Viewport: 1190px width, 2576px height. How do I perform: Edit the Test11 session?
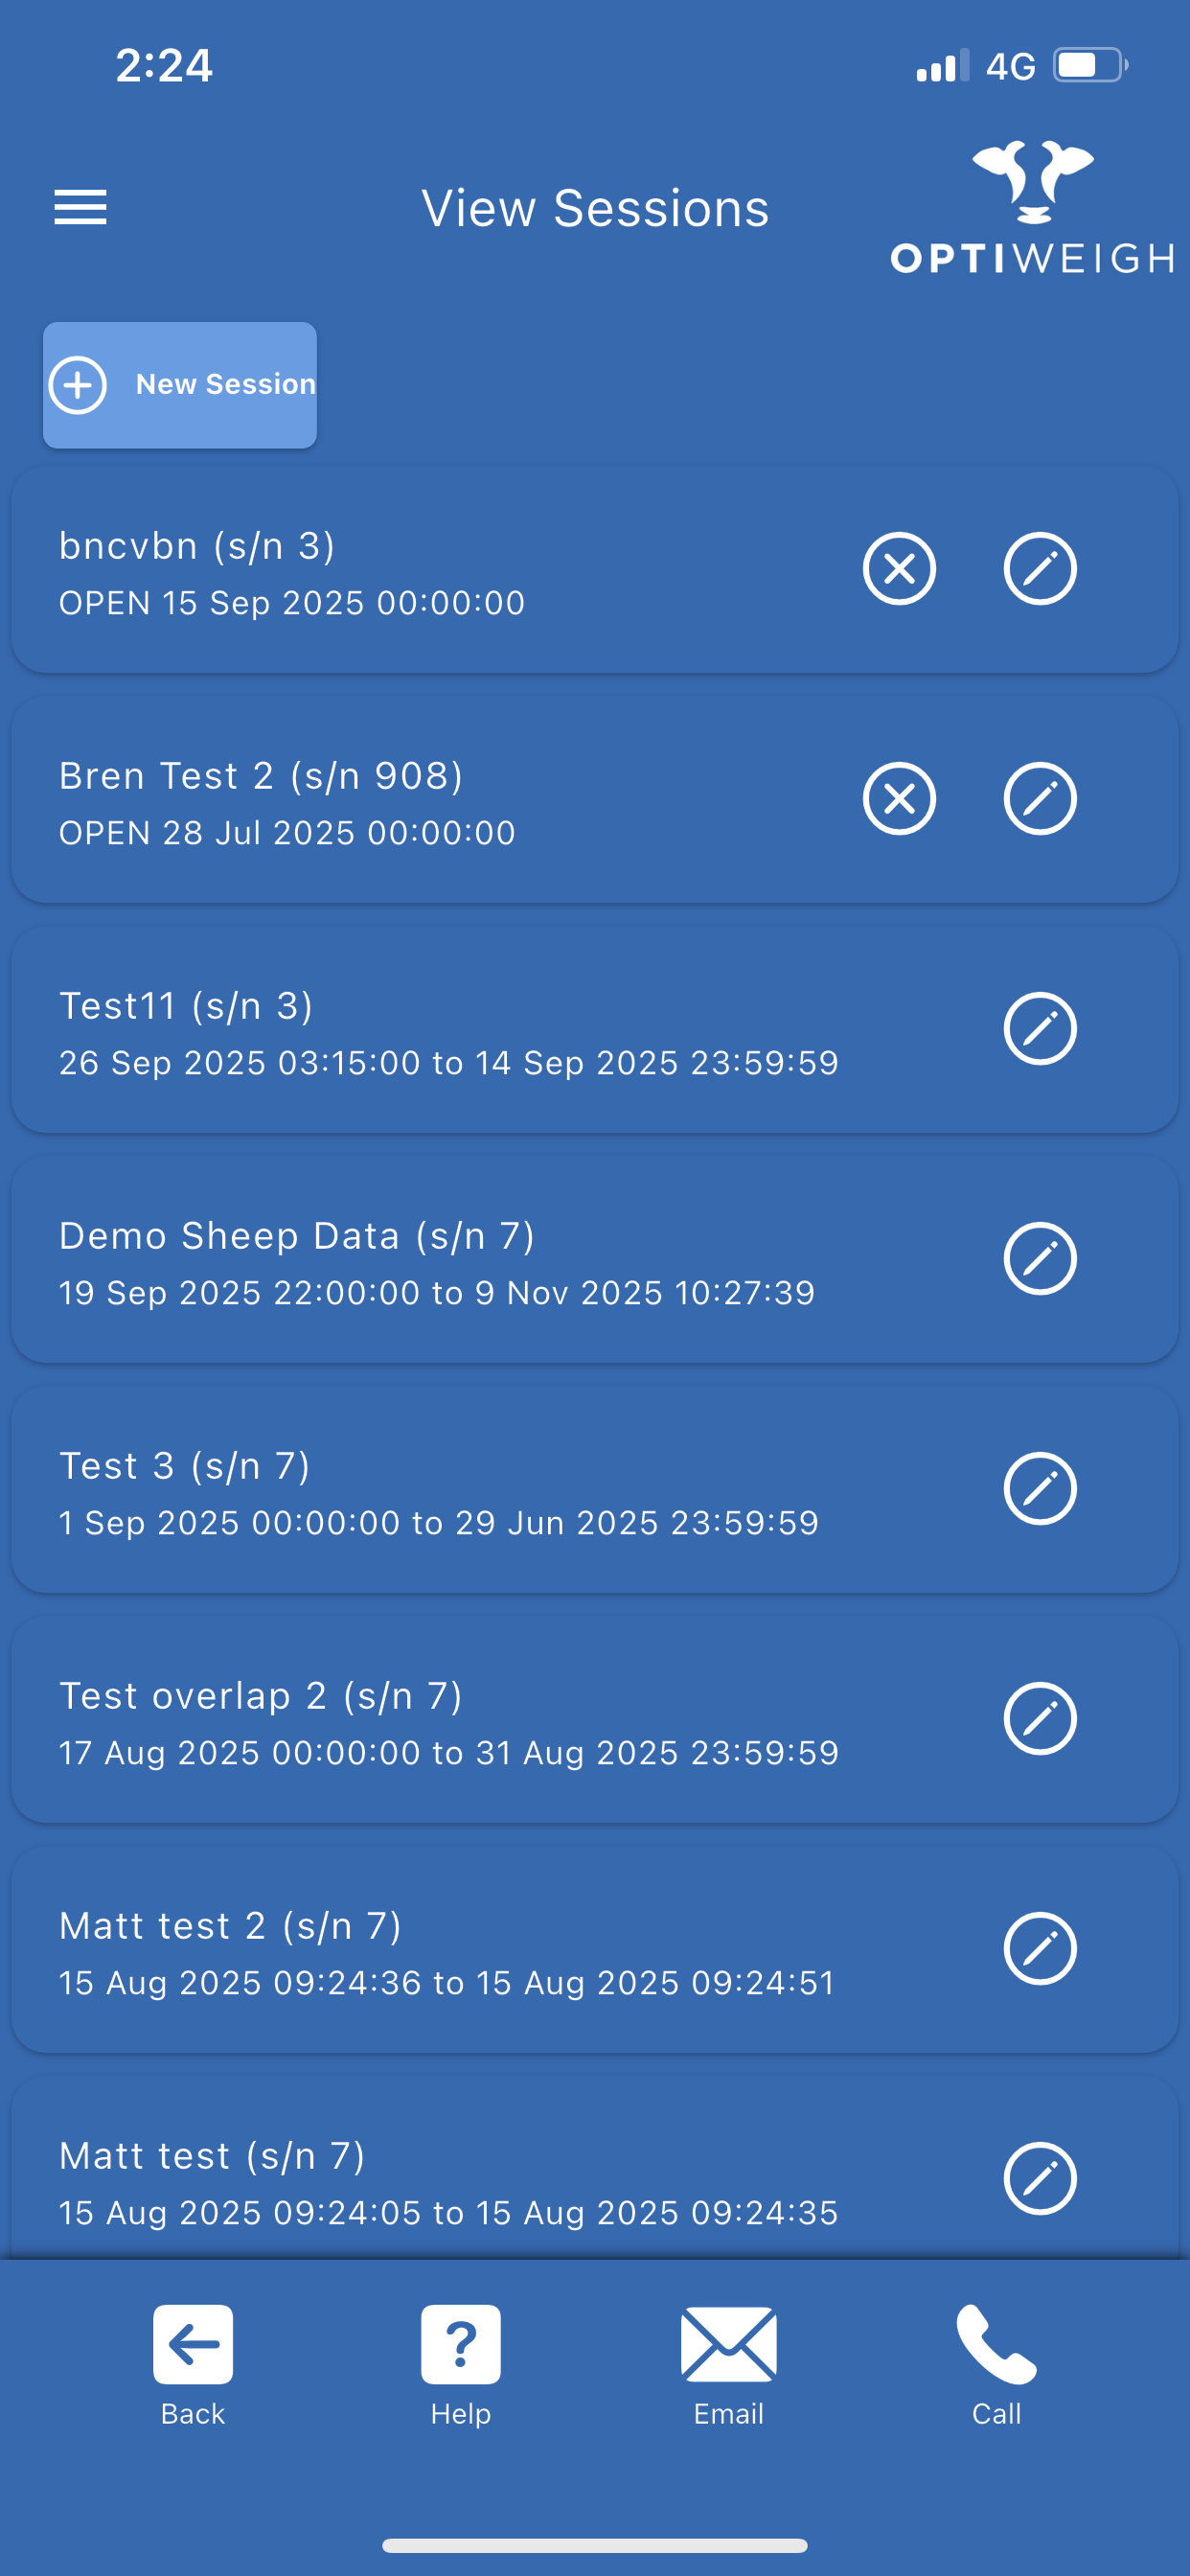[x=1040, y=1029]
